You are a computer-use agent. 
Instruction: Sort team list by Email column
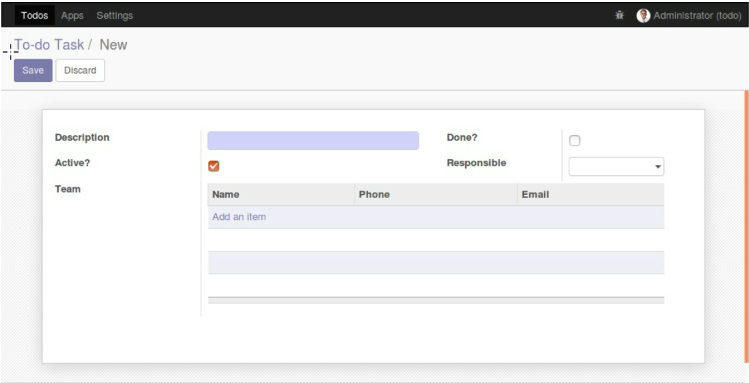click(535, 194)
